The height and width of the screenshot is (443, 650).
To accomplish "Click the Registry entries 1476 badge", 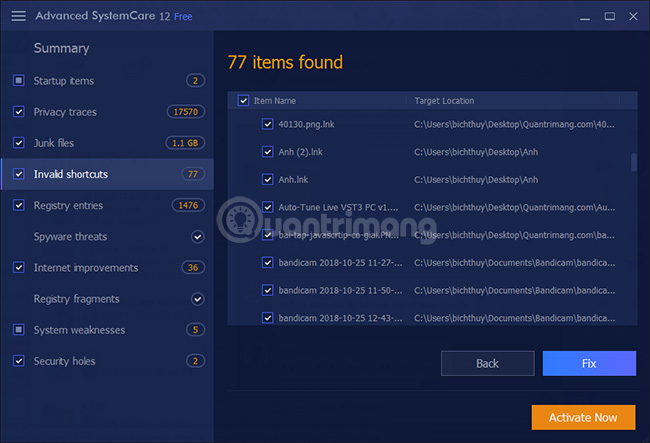I will [188, 205].
